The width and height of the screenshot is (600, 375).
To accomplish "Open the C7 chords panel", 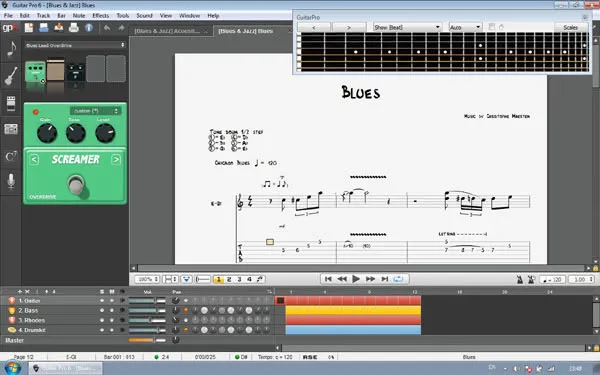I will point(11,156).
